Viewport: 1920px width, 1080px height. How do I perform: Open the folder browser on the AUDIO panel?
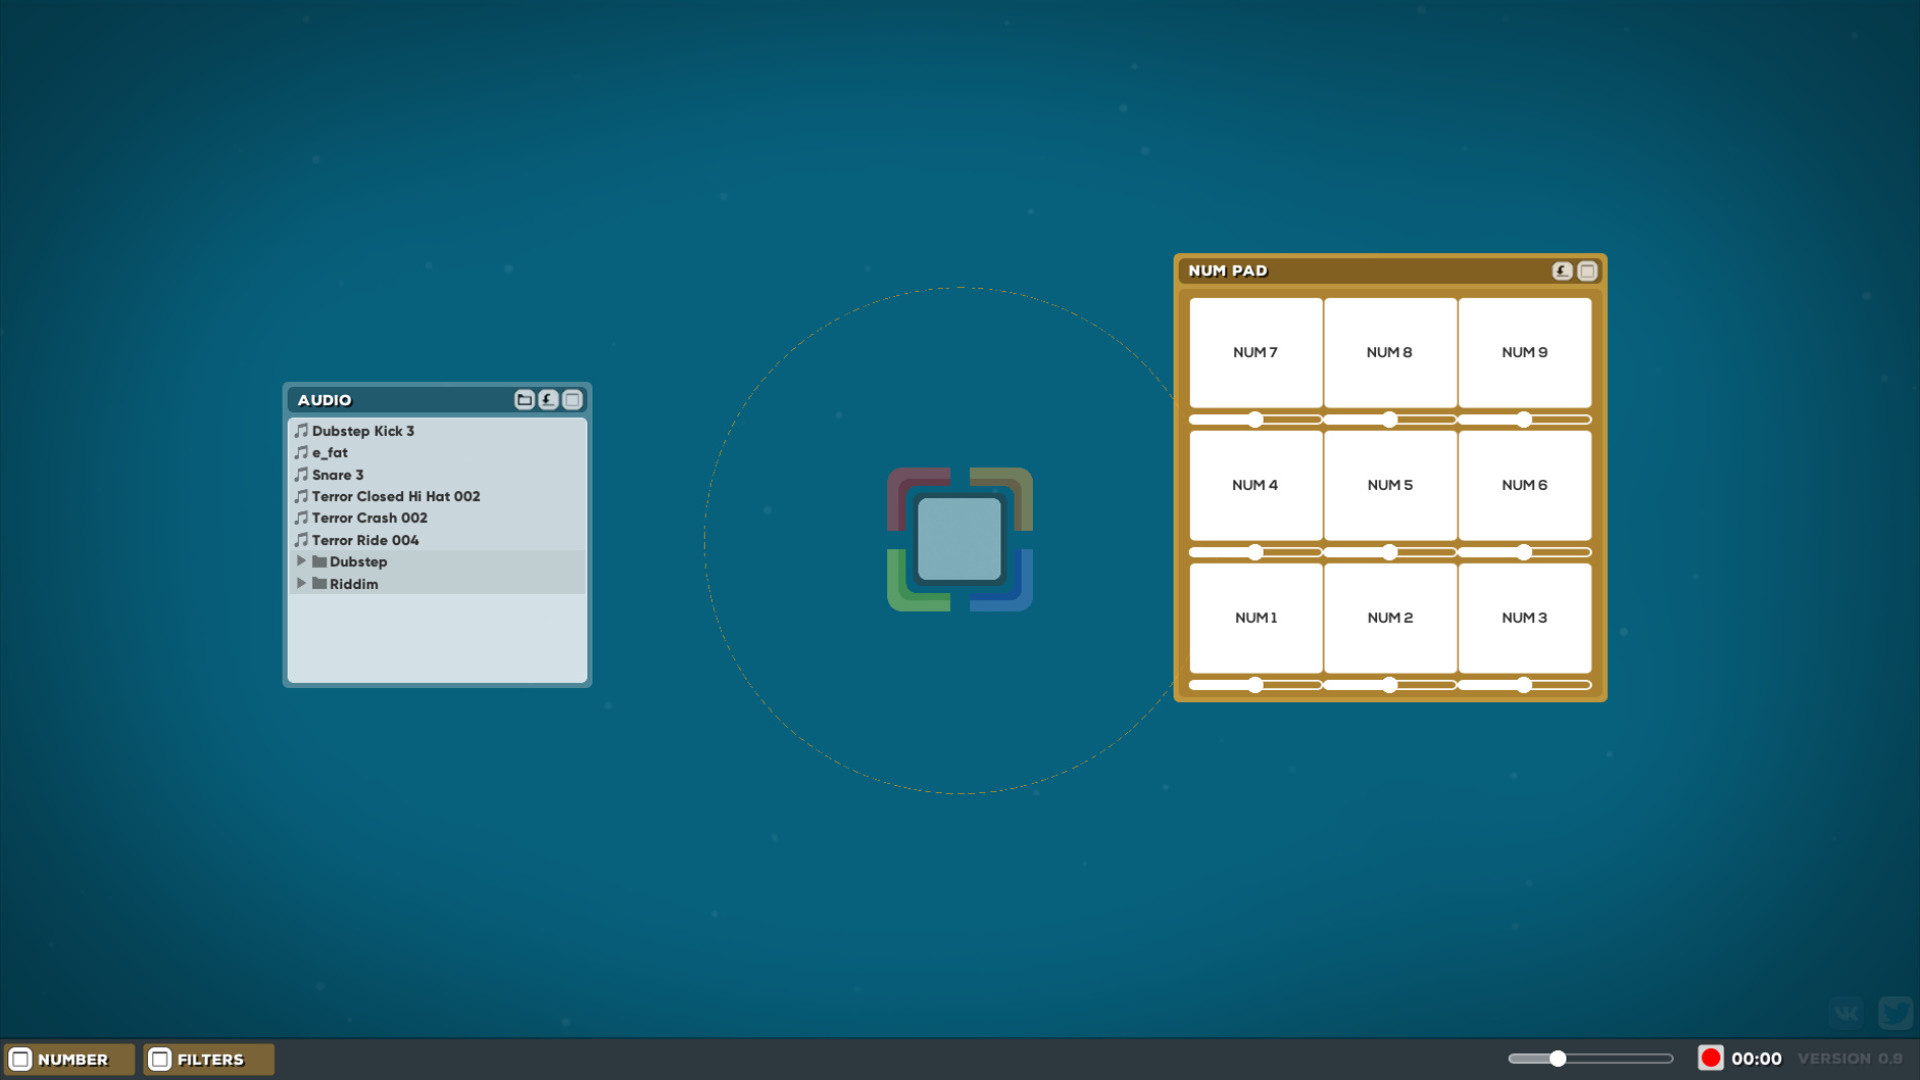(525, 399)
